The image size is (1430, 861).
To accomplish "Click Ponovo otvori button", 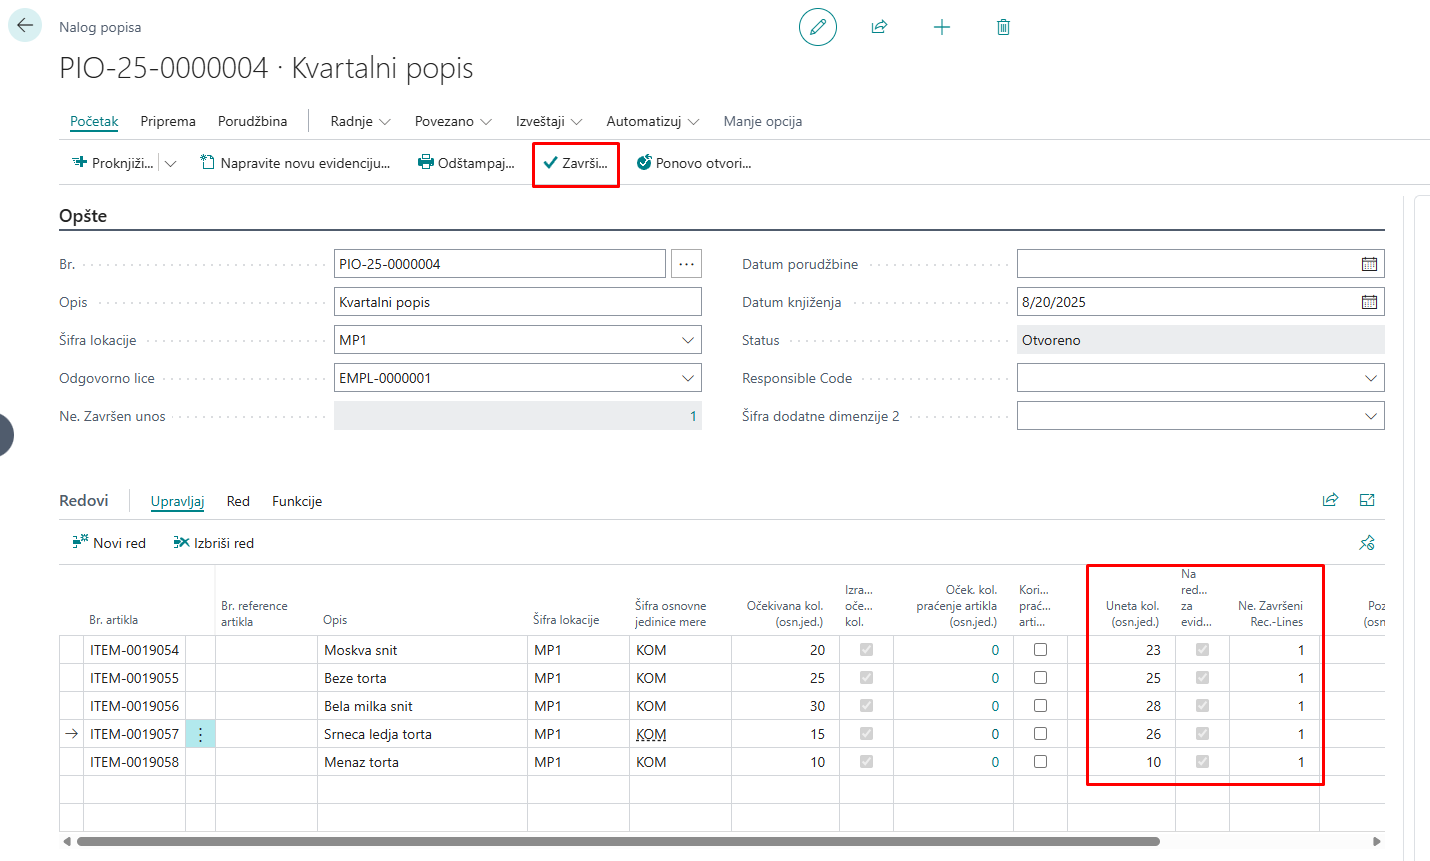I will [x=694, y=163].
